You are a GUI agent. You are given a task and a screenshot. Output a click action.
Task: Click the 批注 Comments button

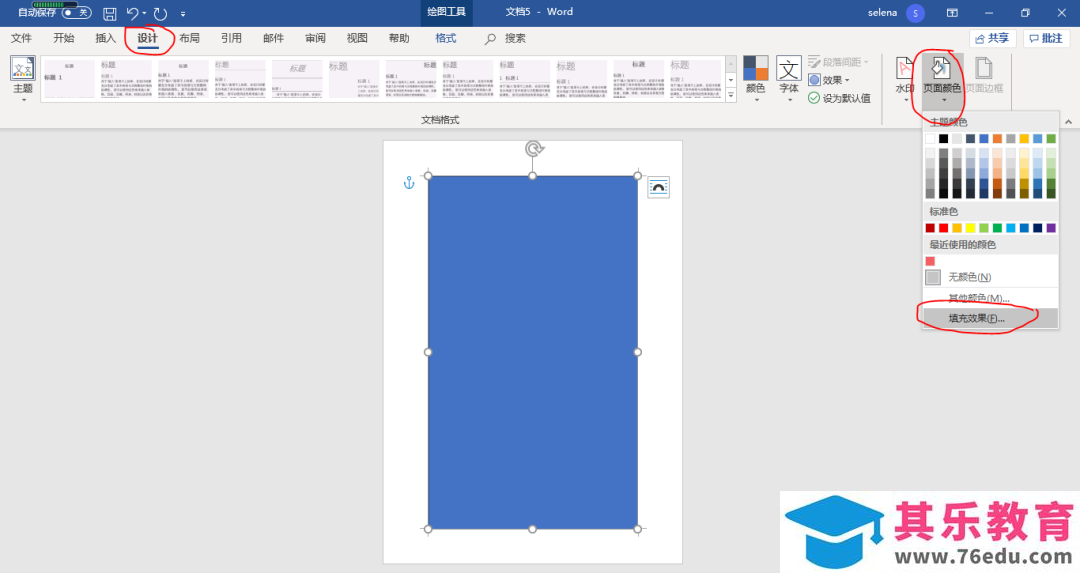click(x=1046, y=39)
